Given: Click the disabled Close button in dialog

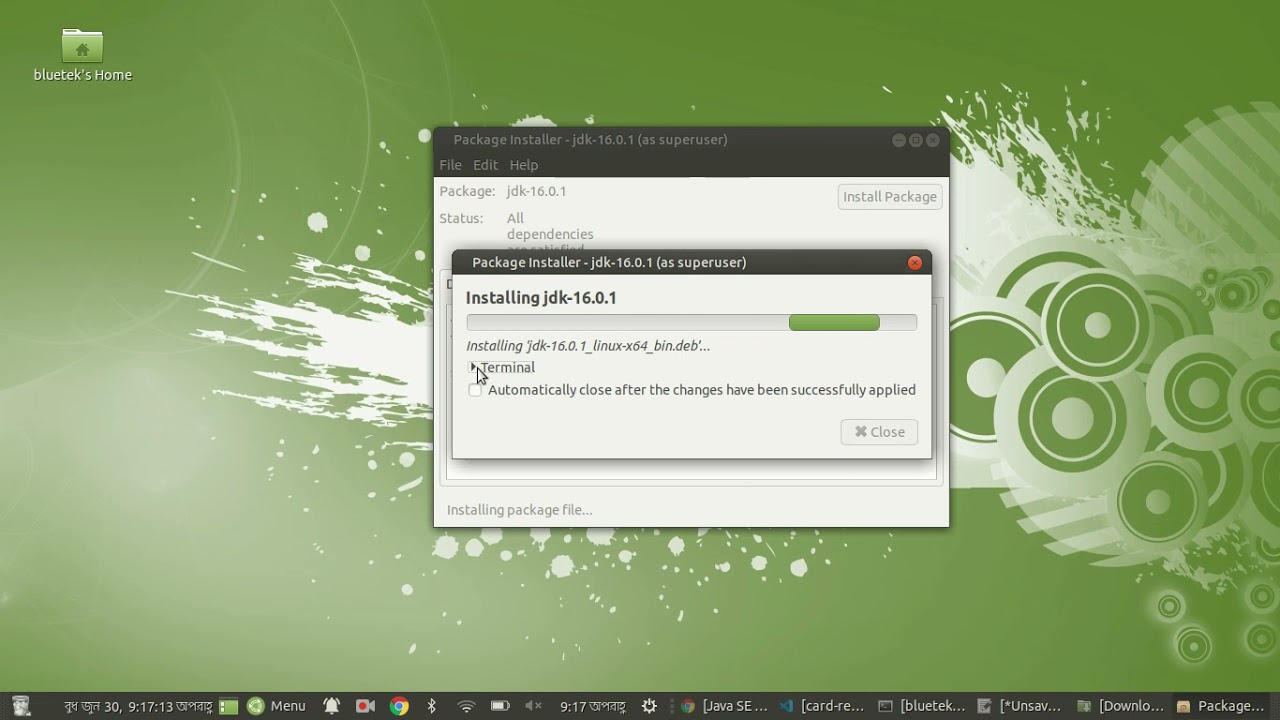Looking at the screenshot, I should click(879, 432).
